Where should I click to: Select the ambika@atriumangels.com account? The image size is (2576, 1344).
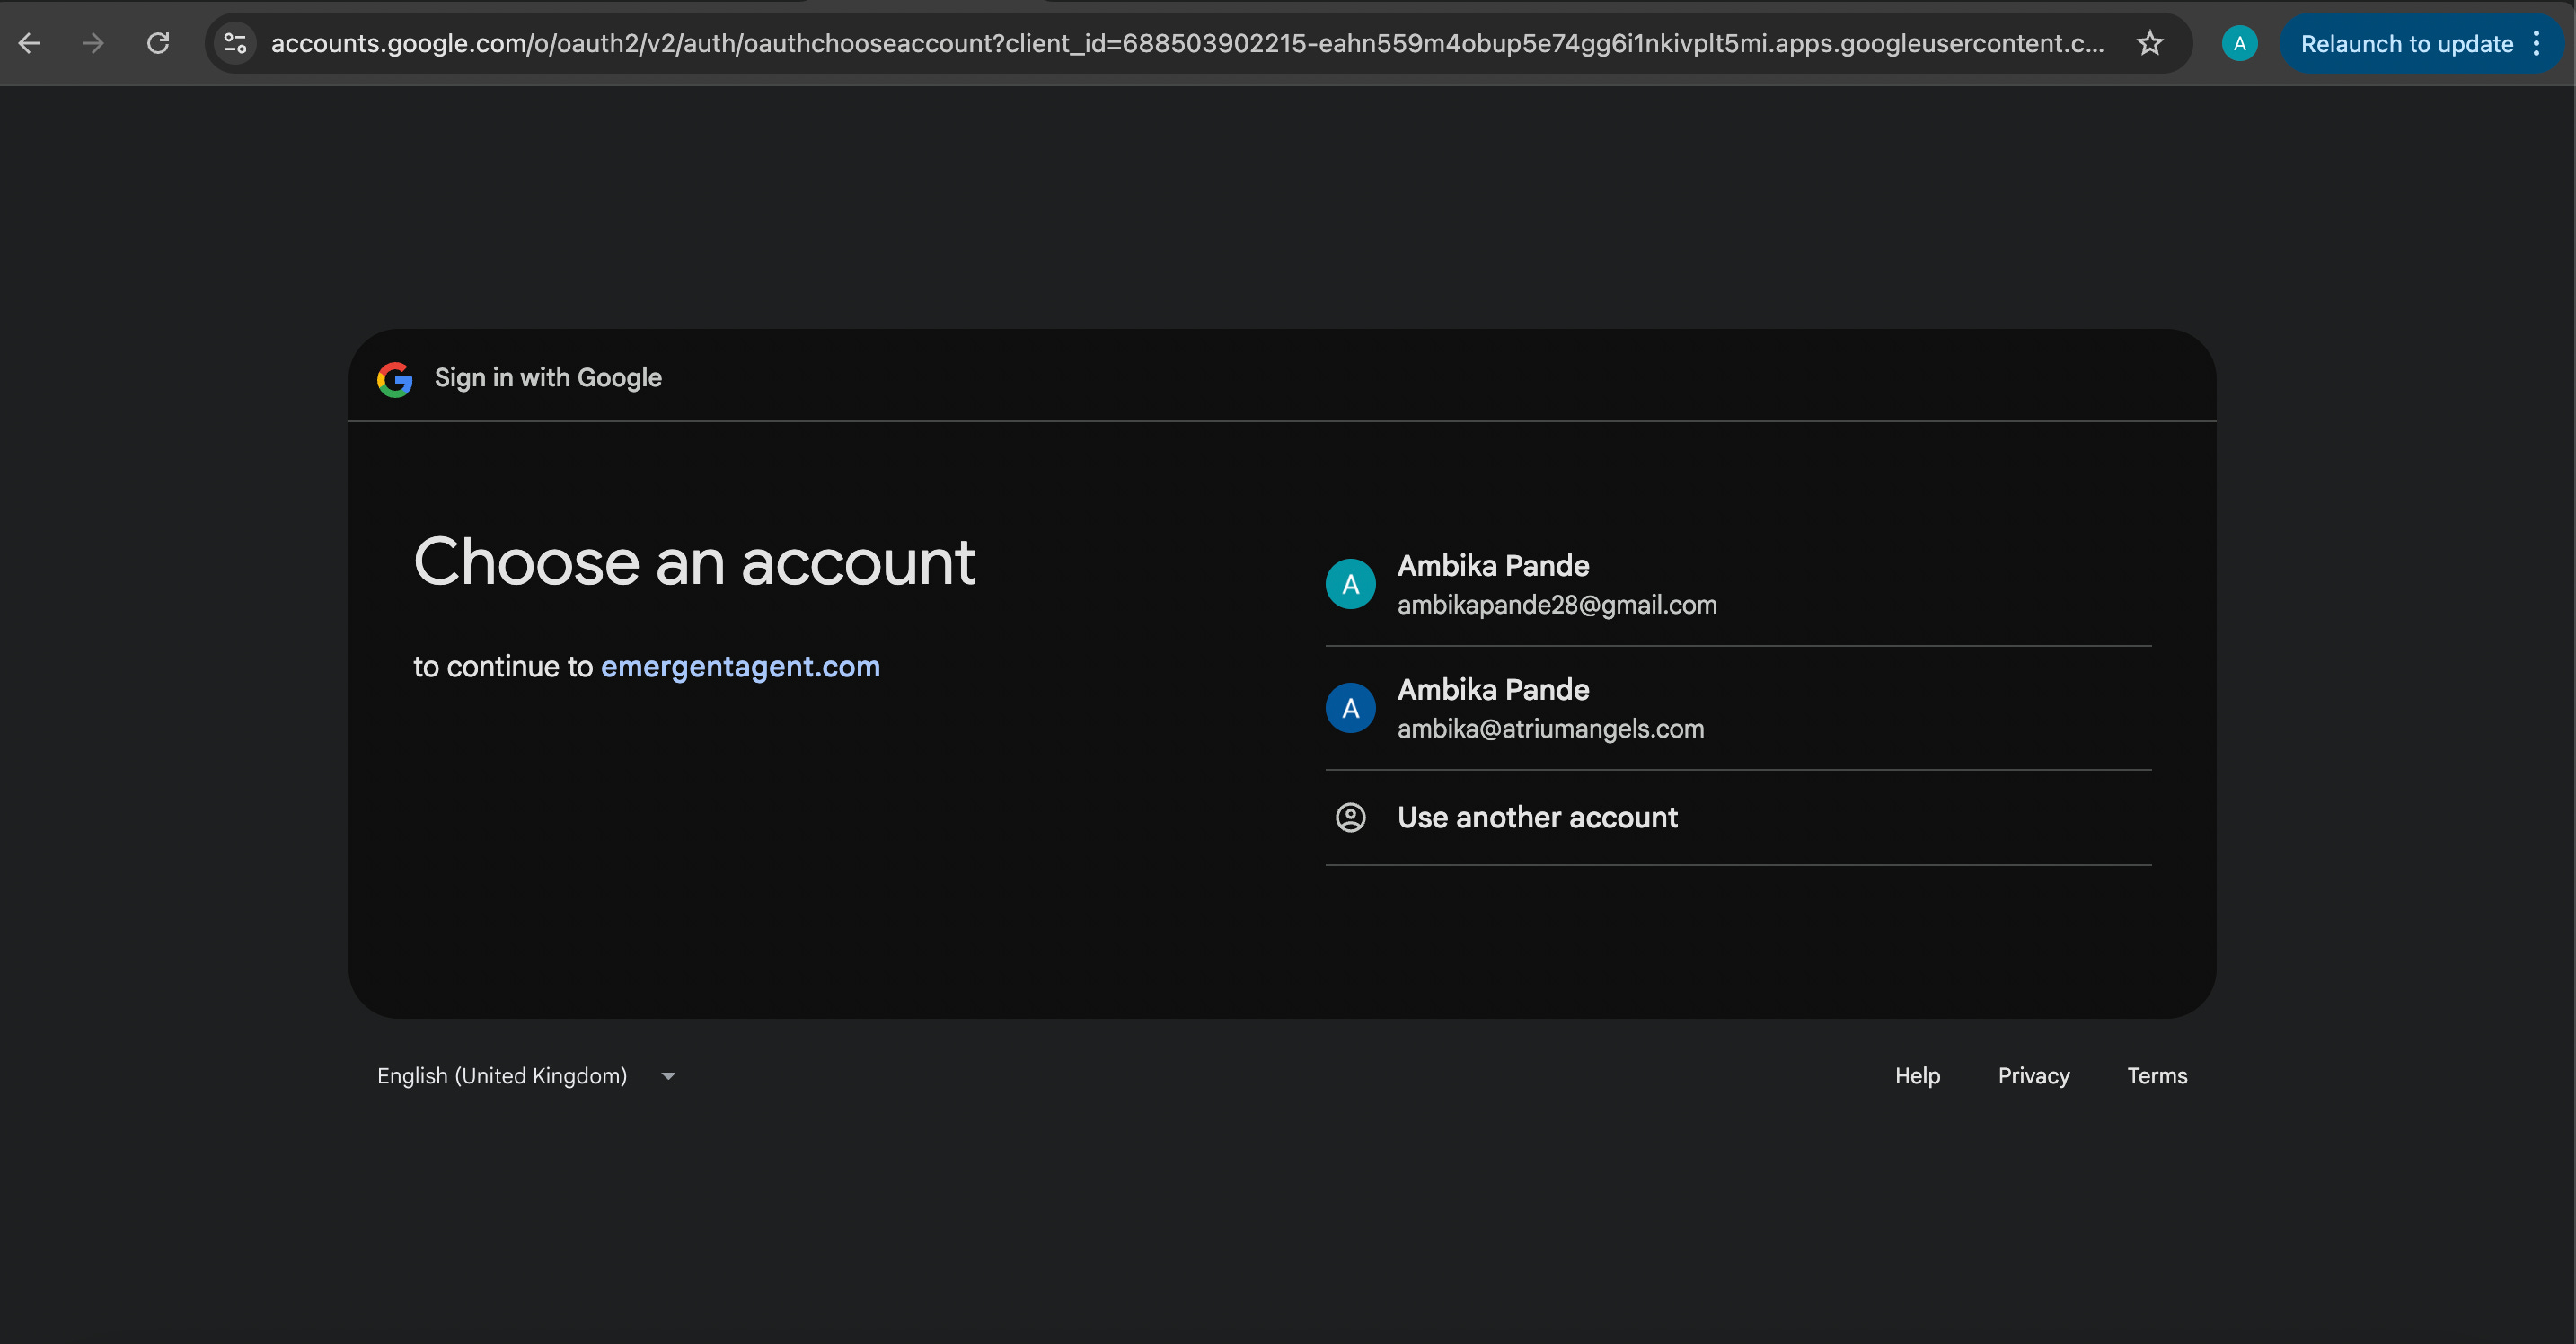click(x=1550, y=709)
